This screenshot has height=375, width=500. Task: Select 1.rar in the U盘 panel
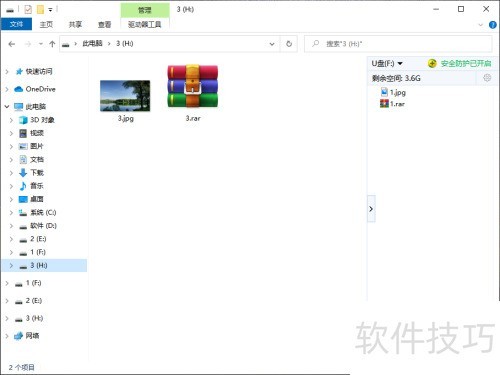392,104
